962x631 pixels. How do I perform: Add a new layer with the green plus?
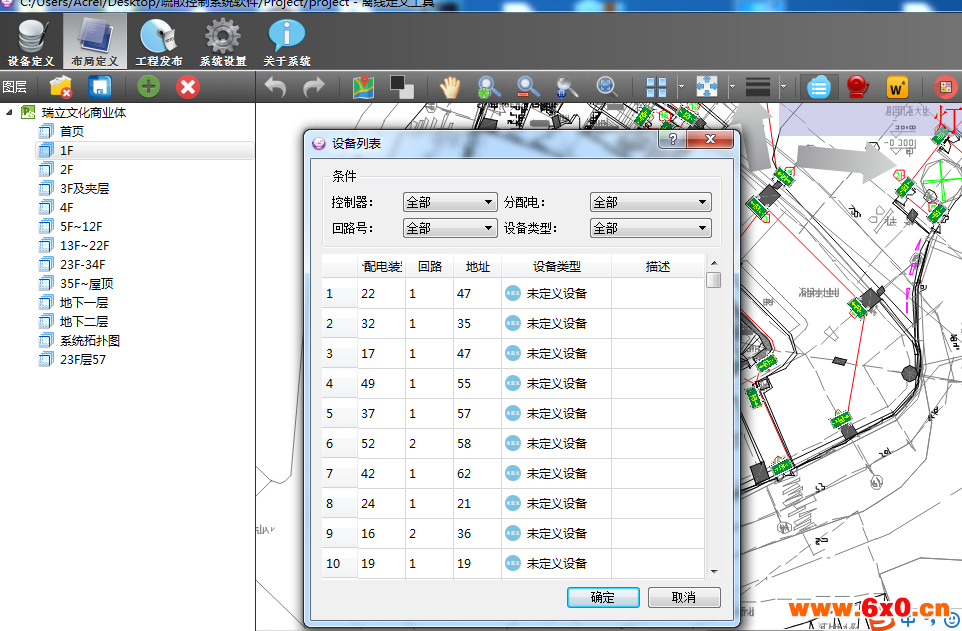tap(148, 87)
